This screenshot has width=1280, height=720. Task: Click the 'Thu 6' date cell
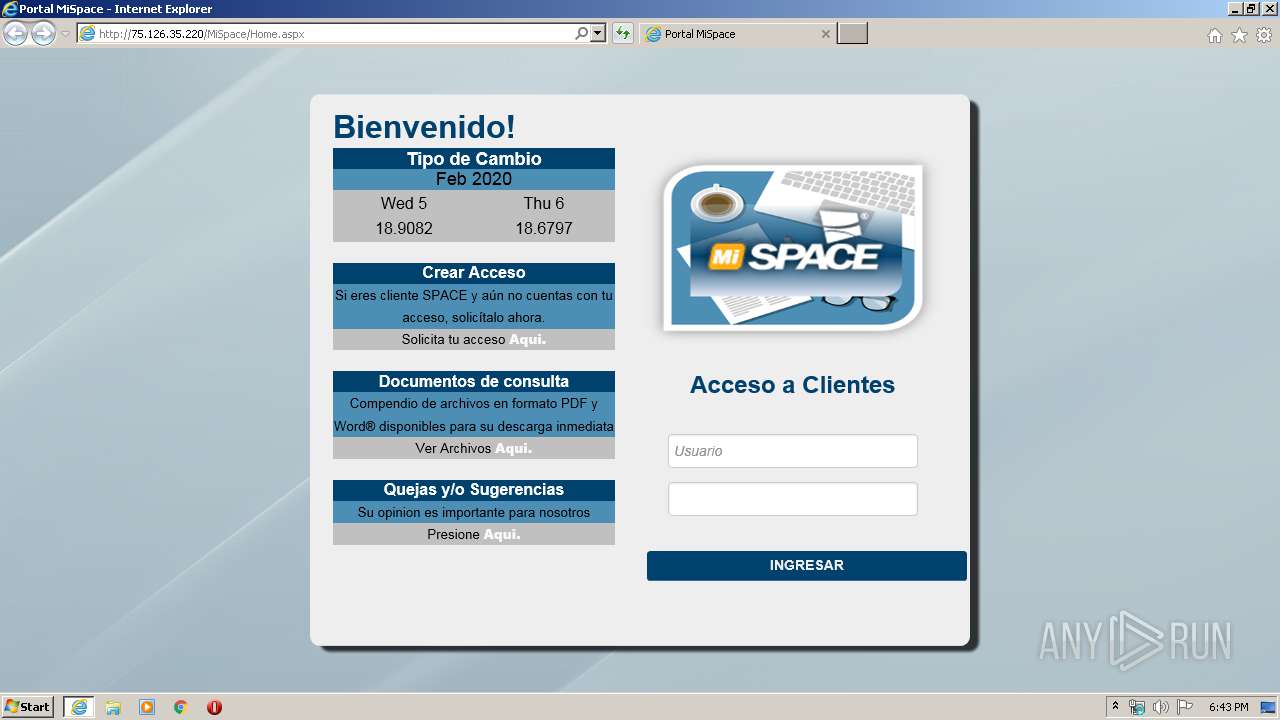pyautogui.click(x=544, y=203)
